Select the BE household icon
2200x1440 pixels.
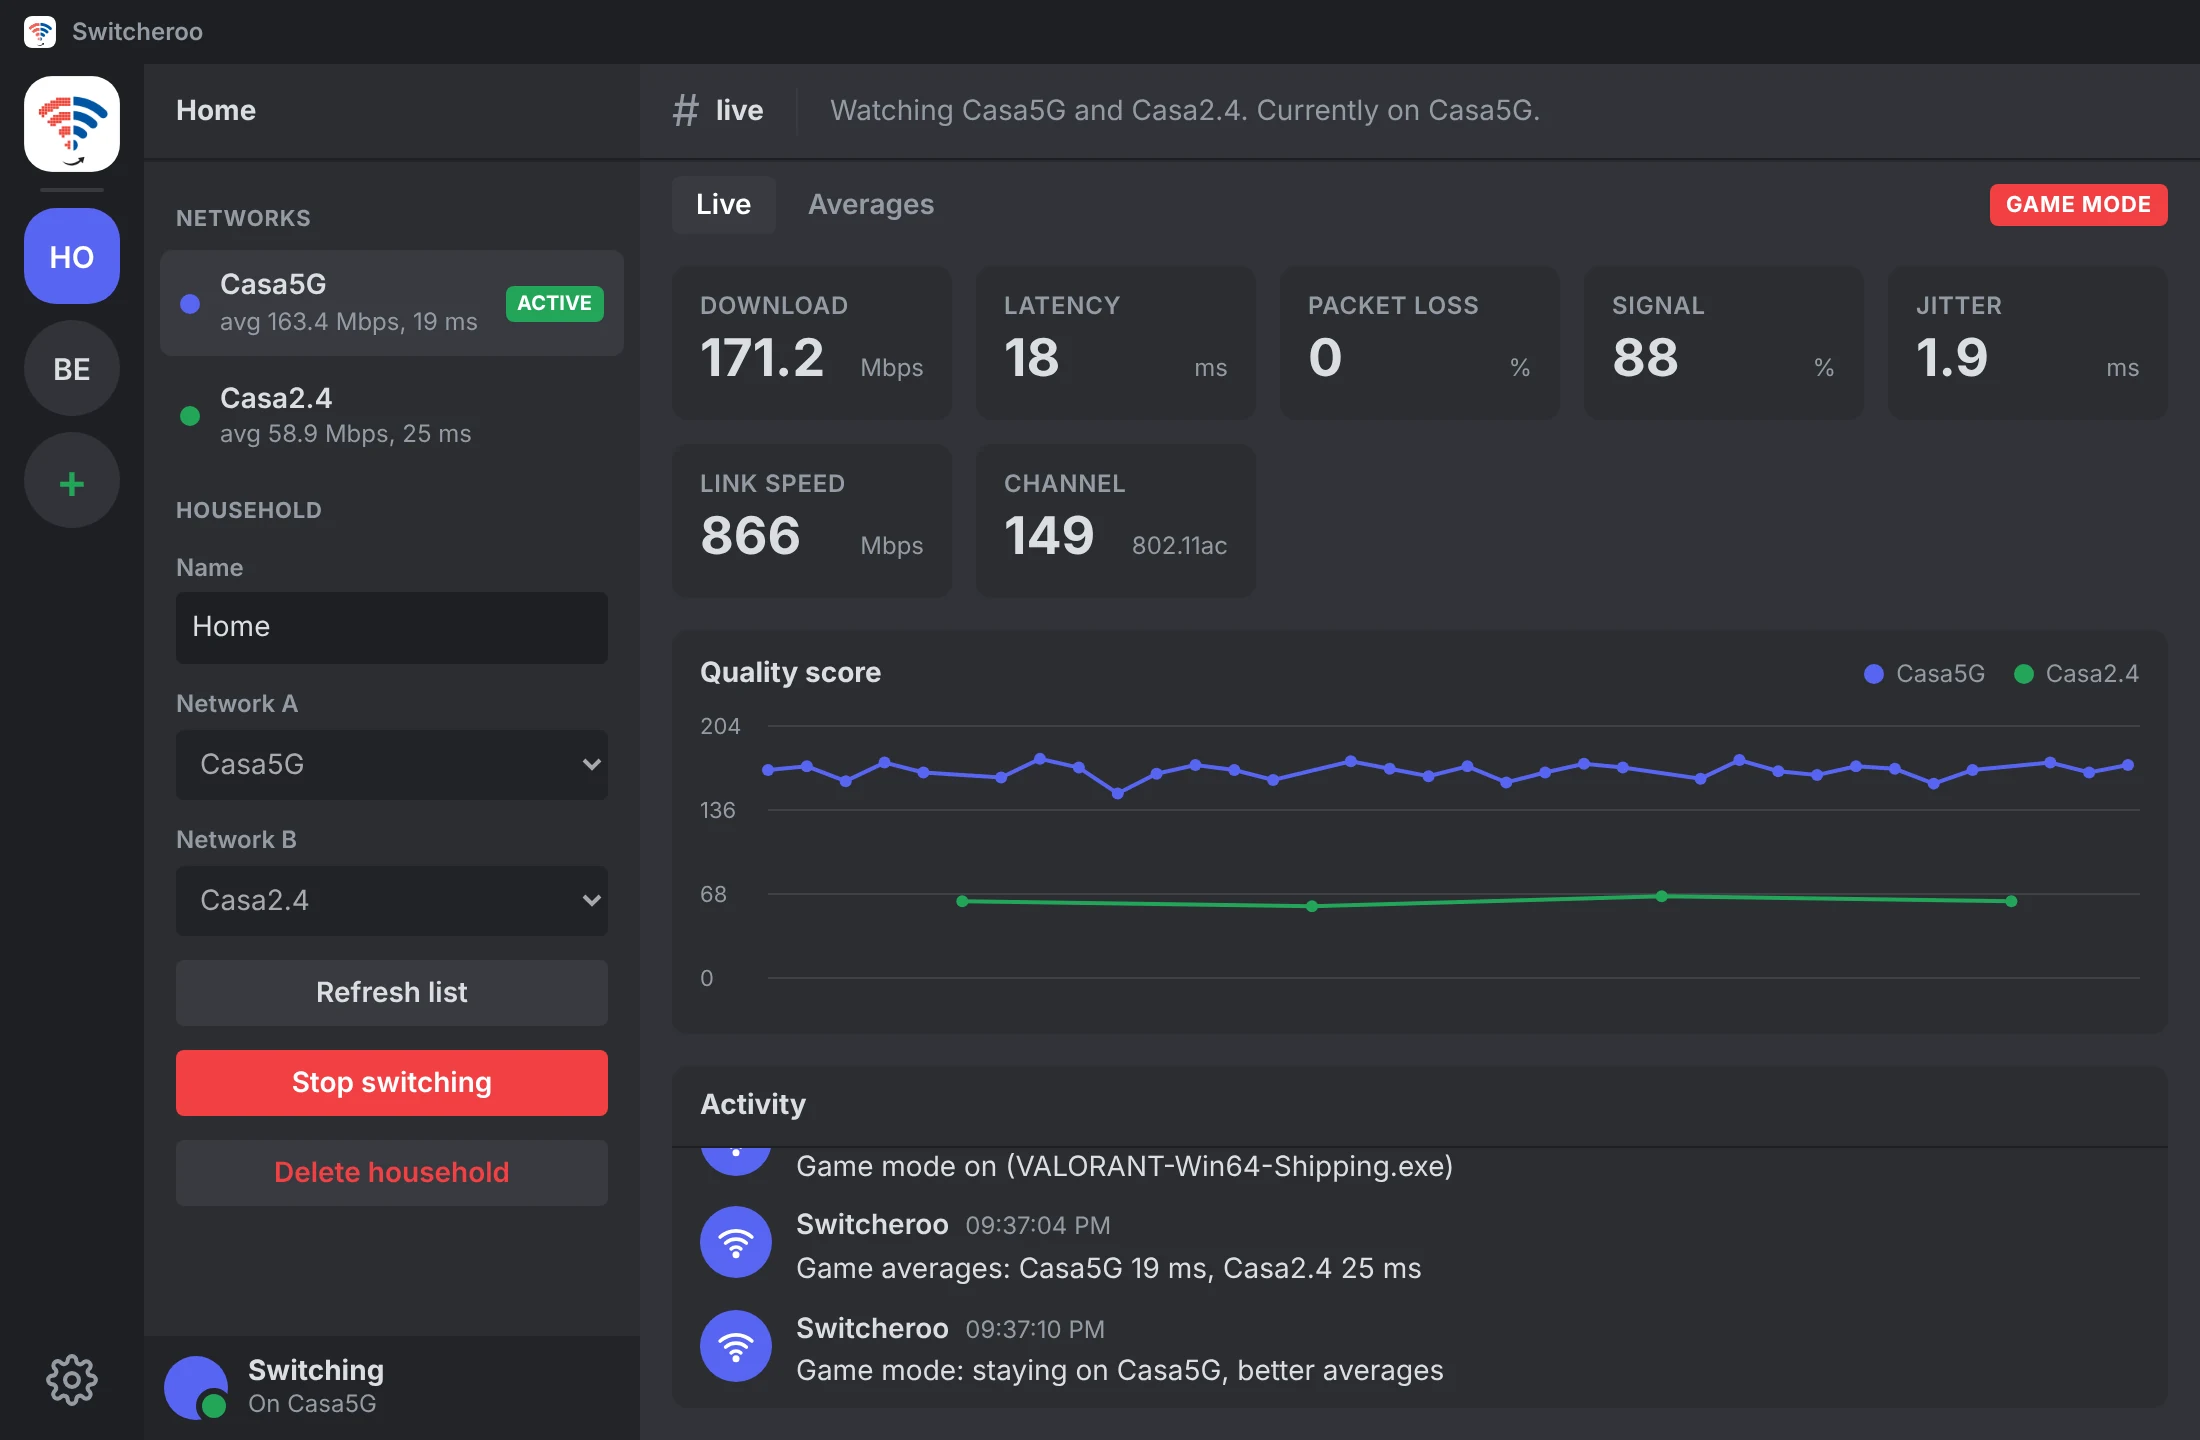(72, 368)
